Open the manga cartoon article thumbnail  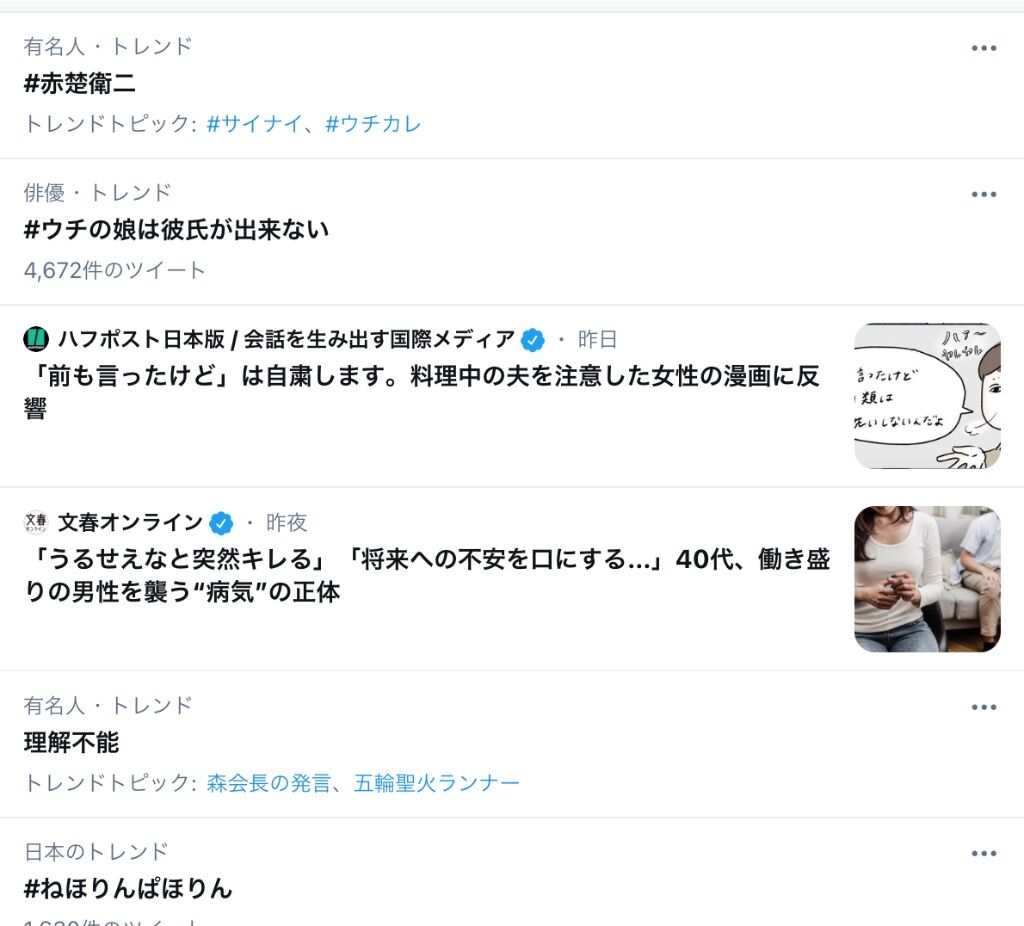tap(927, 396)
